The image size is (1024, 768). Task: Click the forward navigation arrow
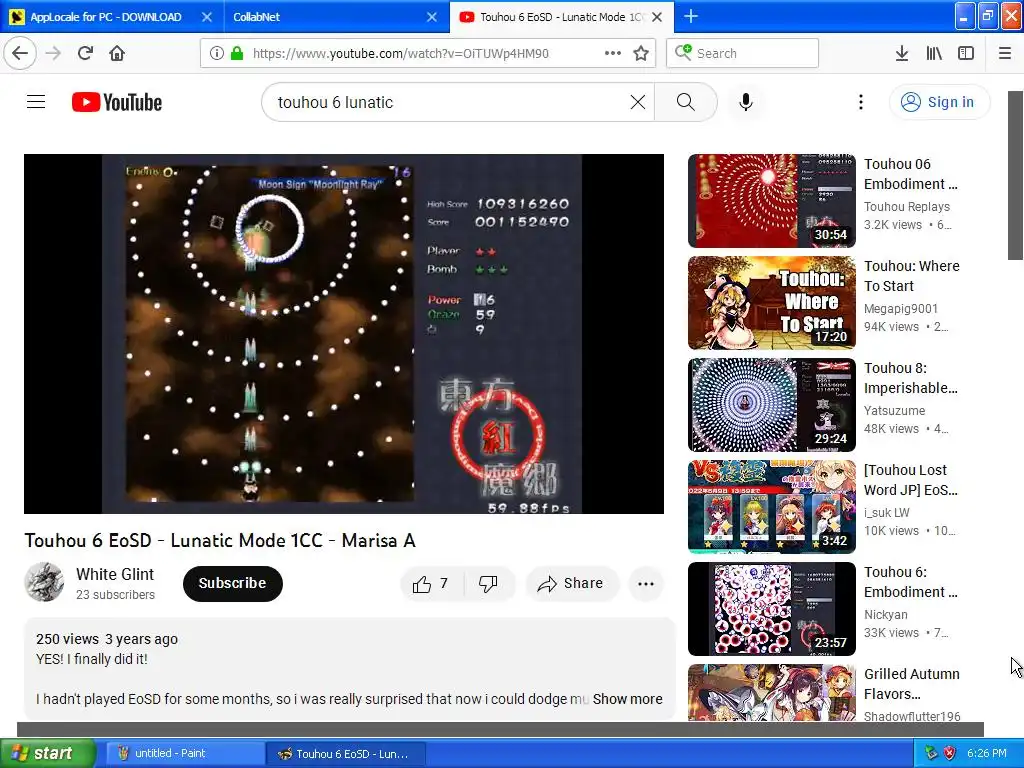(x=53, y=53)
